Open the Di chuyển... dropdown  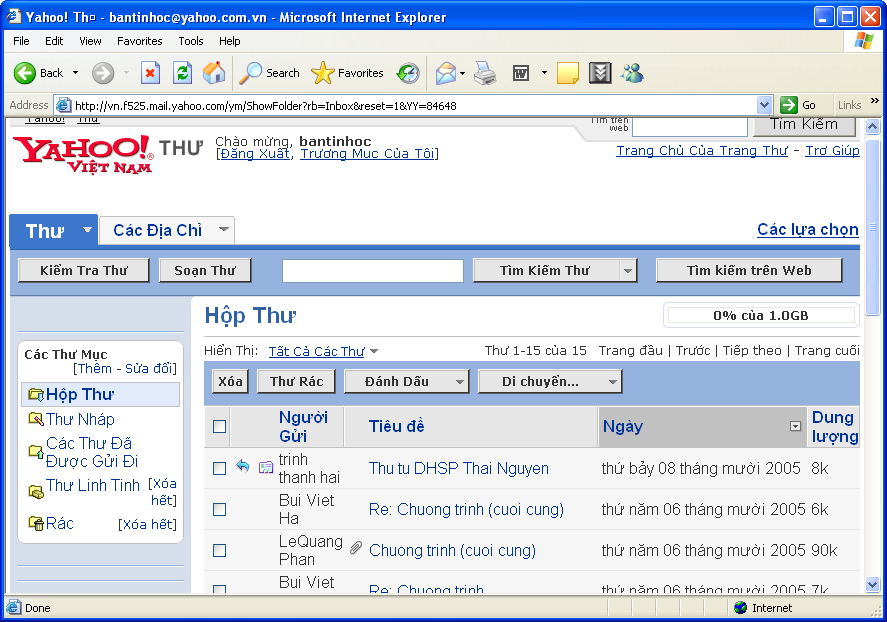[x=550, y=382]
